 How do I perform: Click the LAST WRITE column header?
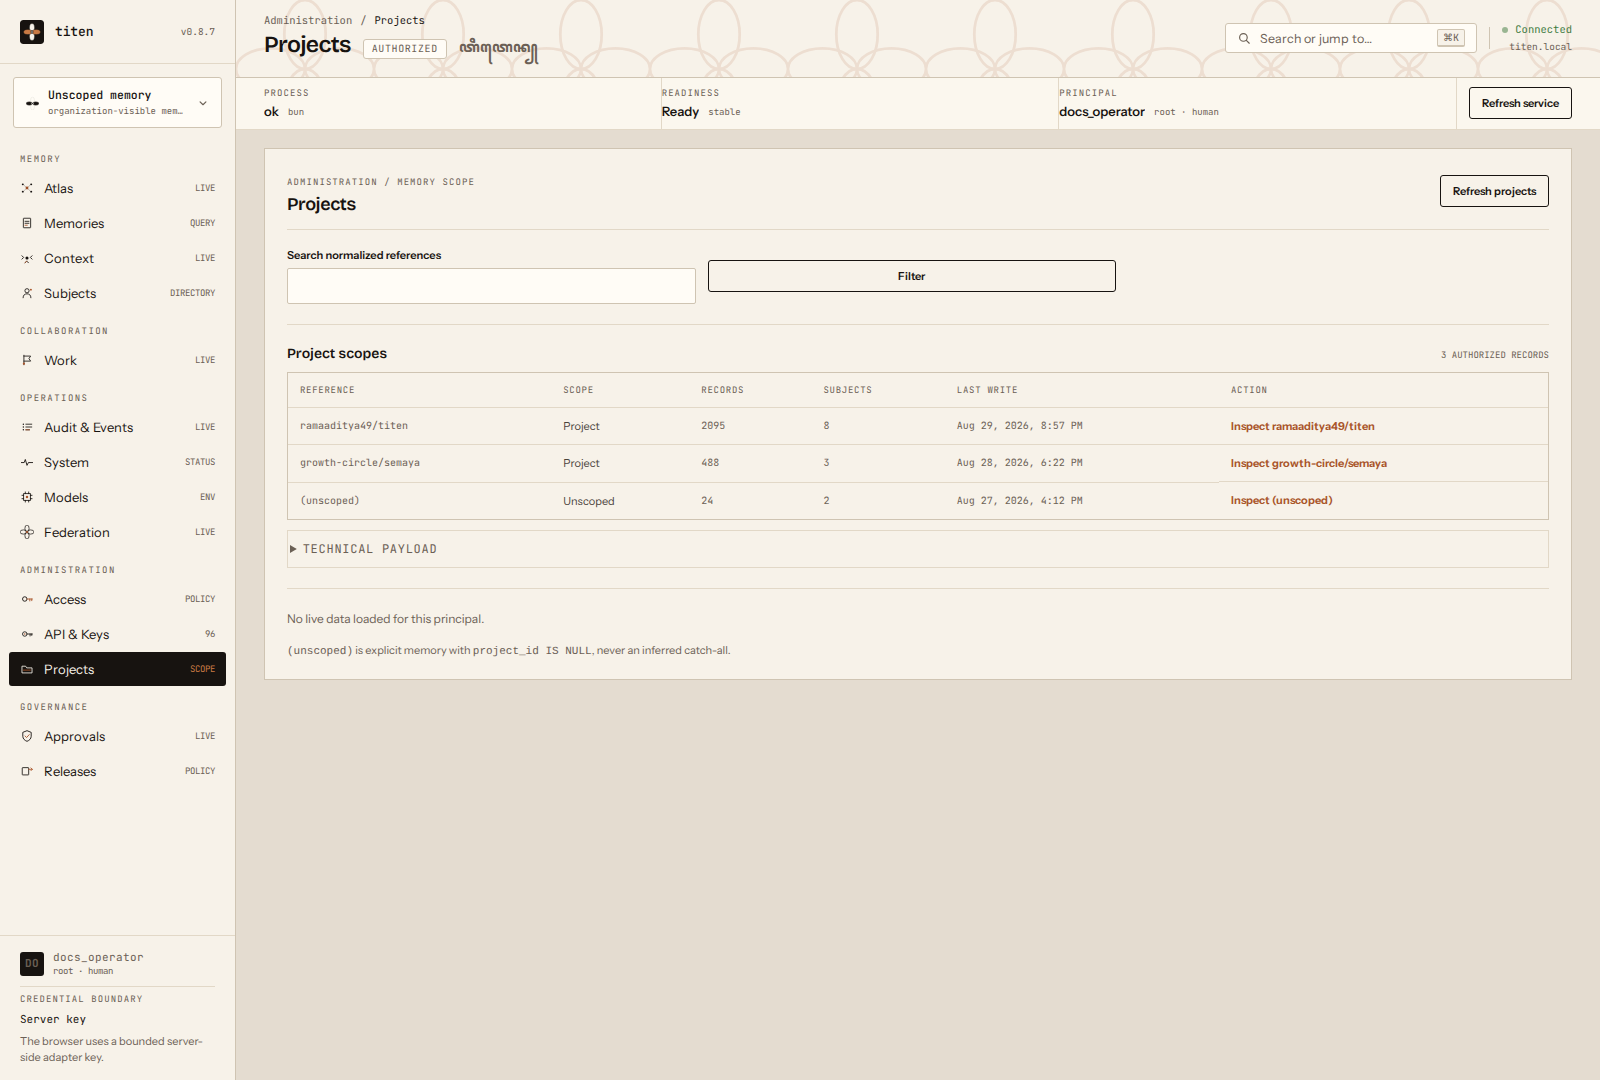click(x=987, y=390)
